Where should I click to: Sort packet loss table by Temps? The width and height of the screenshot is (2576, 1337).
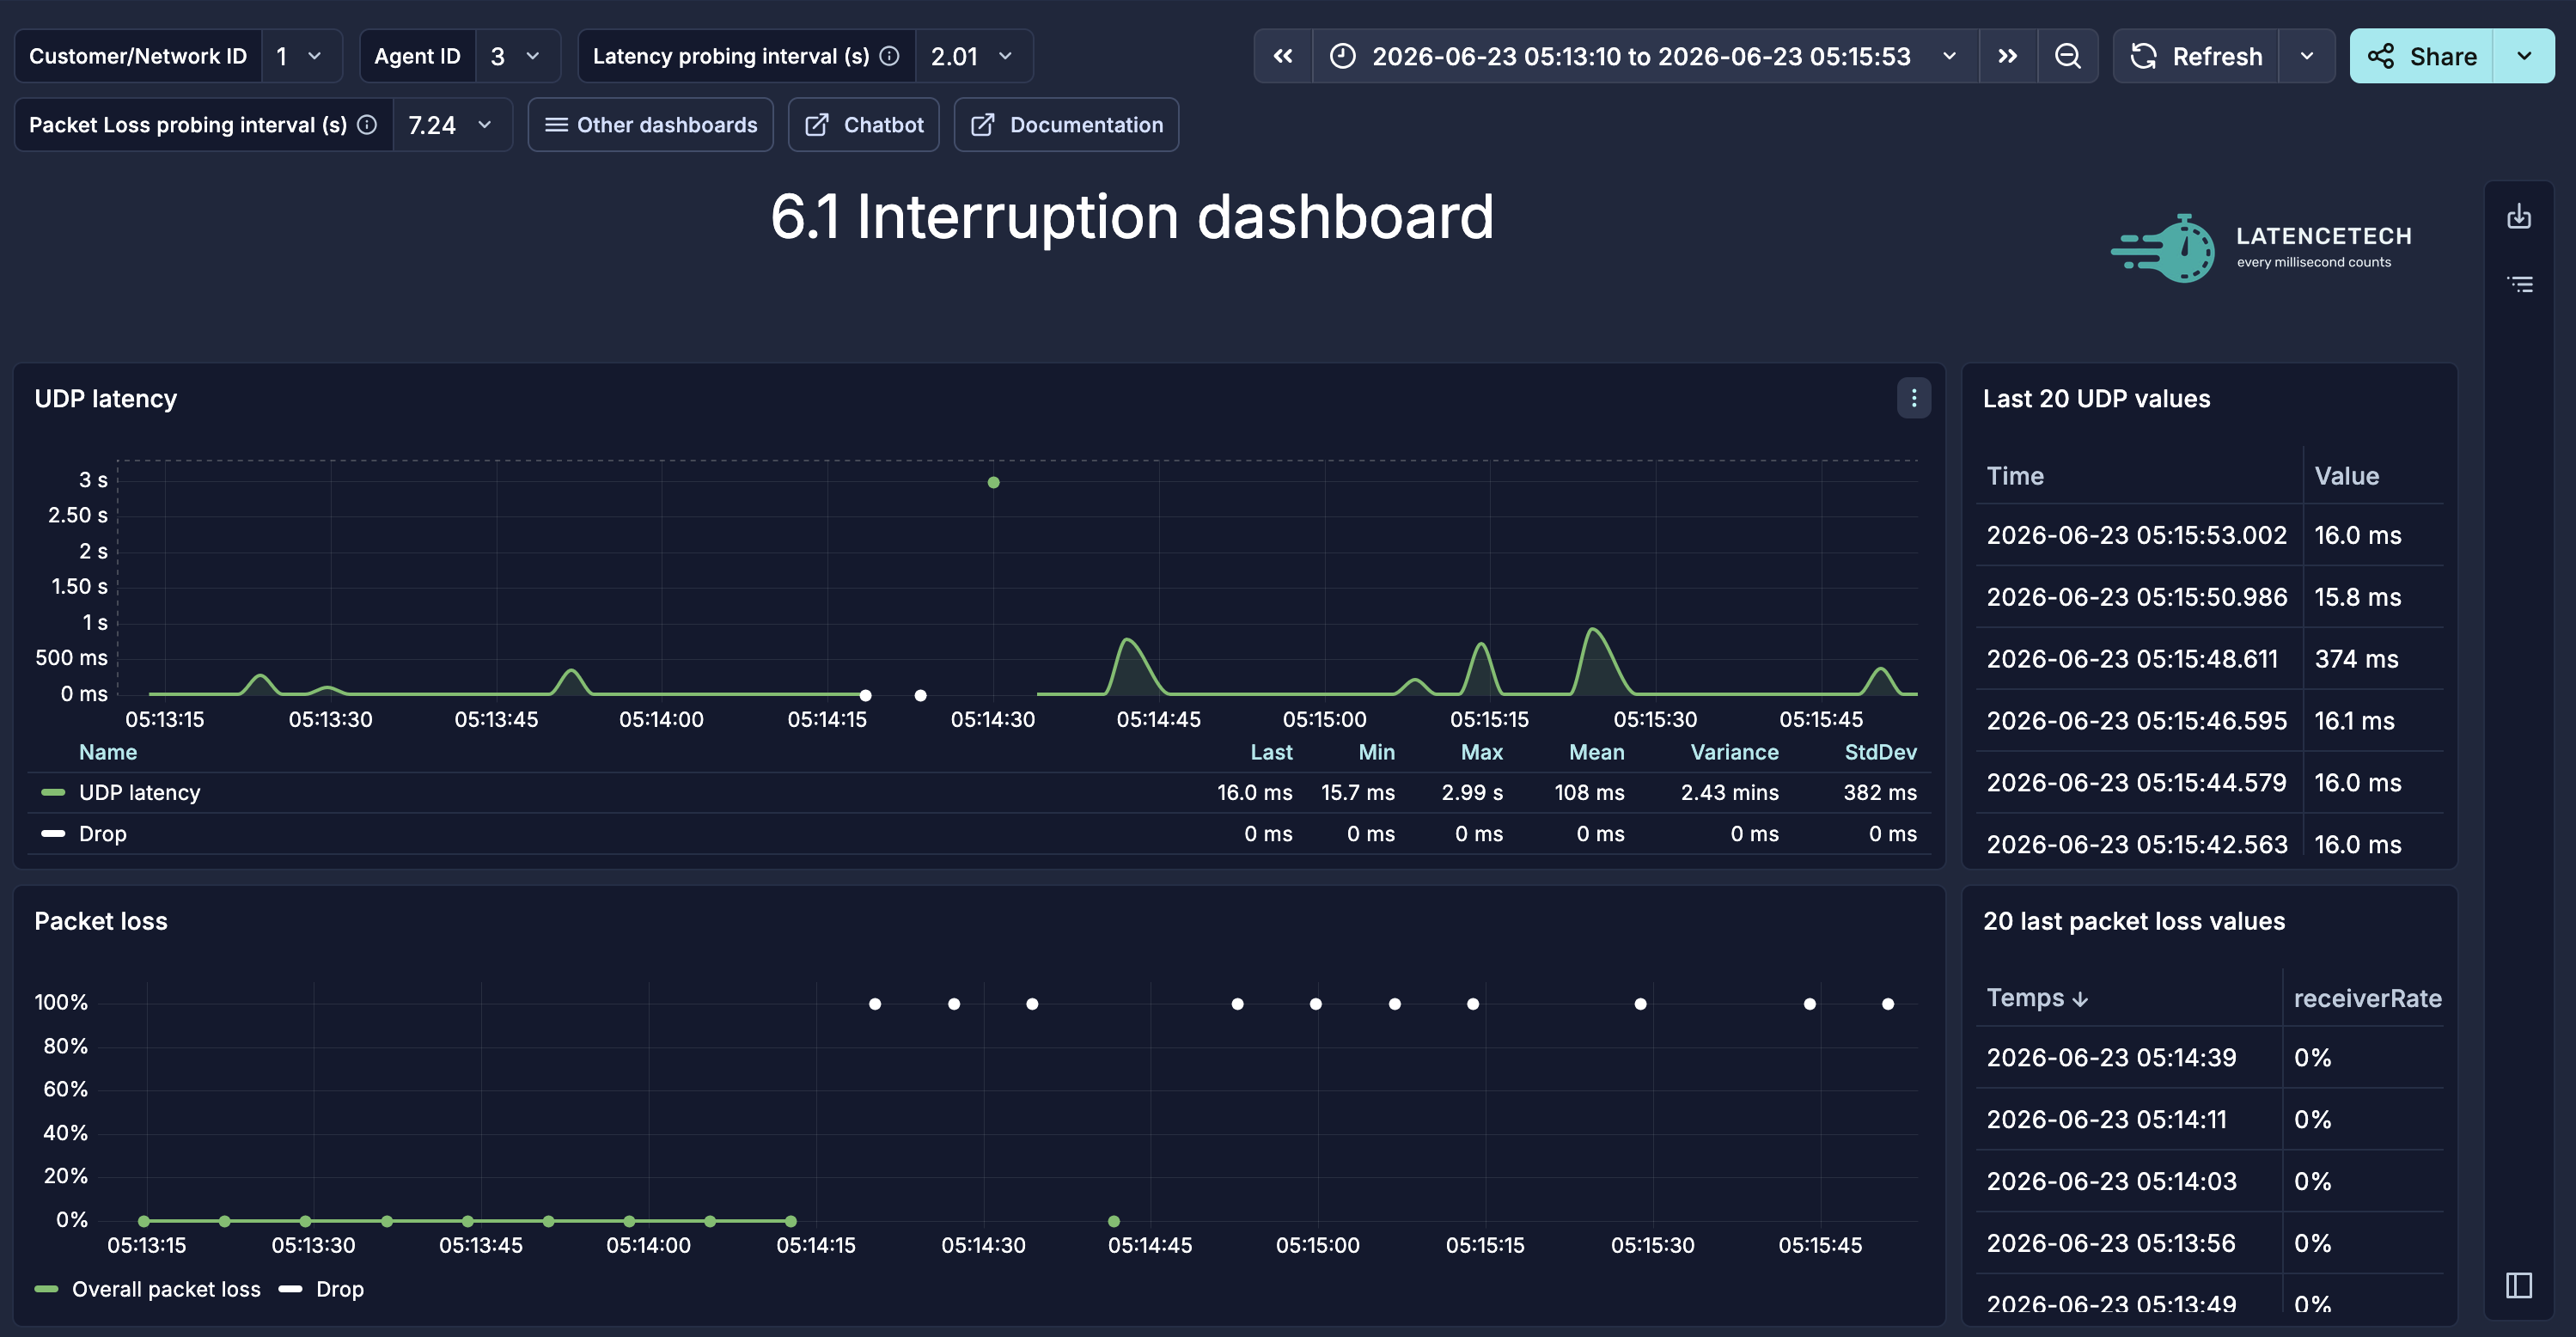tap(2036, 998)
